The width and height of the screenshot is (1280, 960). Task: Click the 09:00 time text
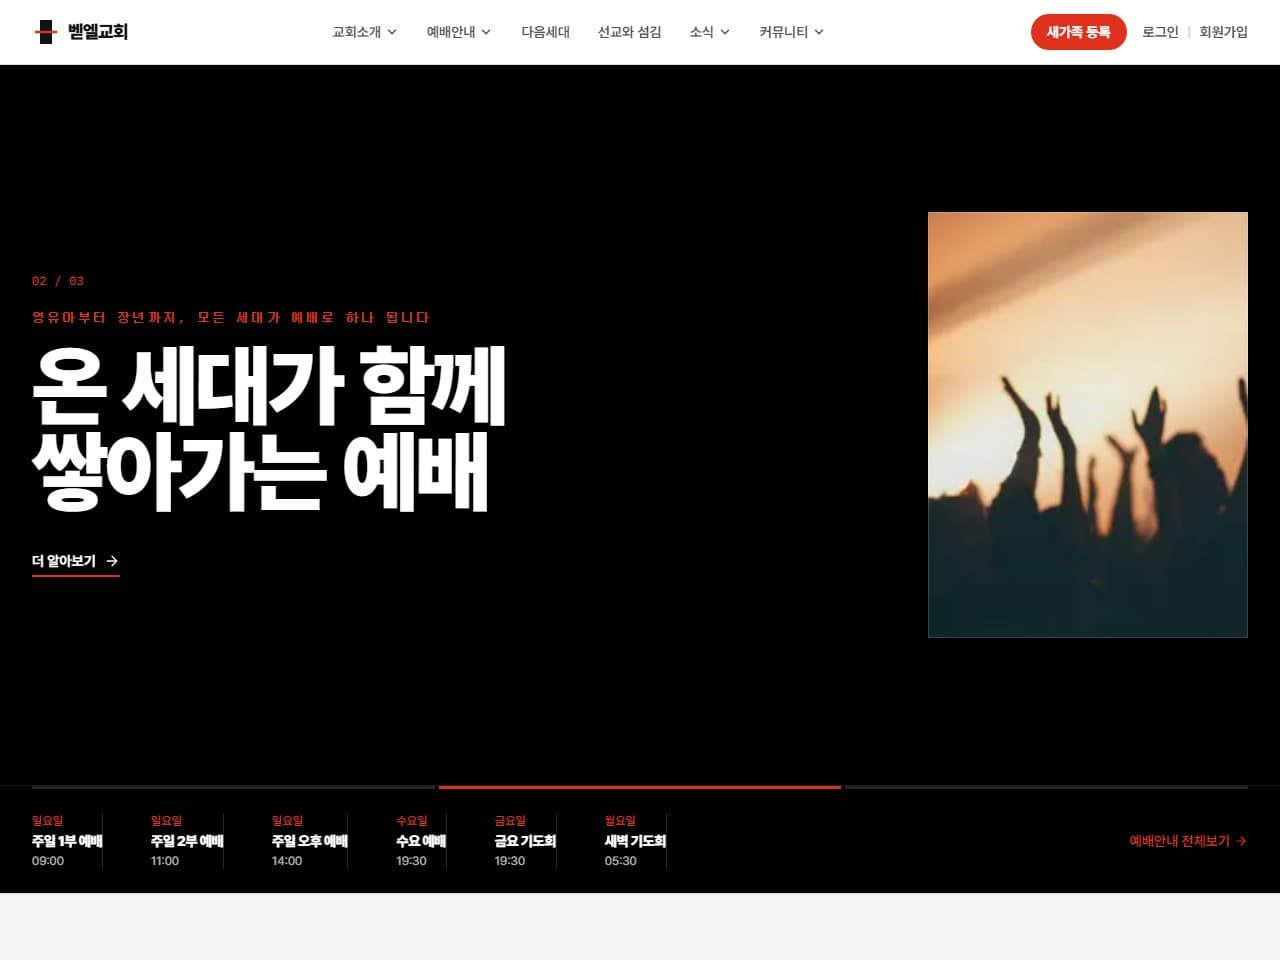(x=48, y=861)
